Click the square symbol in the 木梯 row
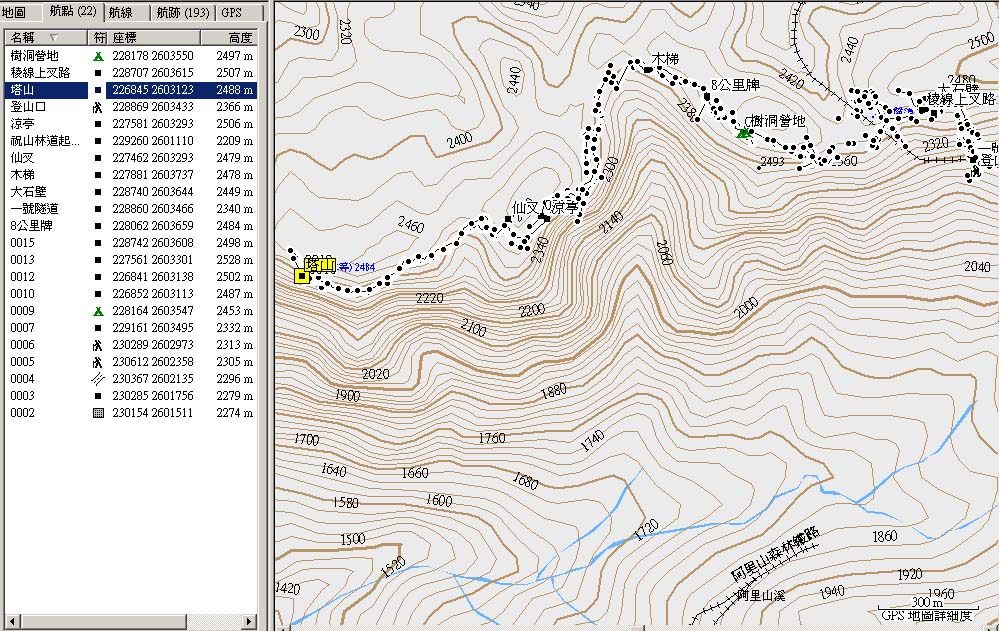Viewport: 999px width, 631px height. pos(98,175)
